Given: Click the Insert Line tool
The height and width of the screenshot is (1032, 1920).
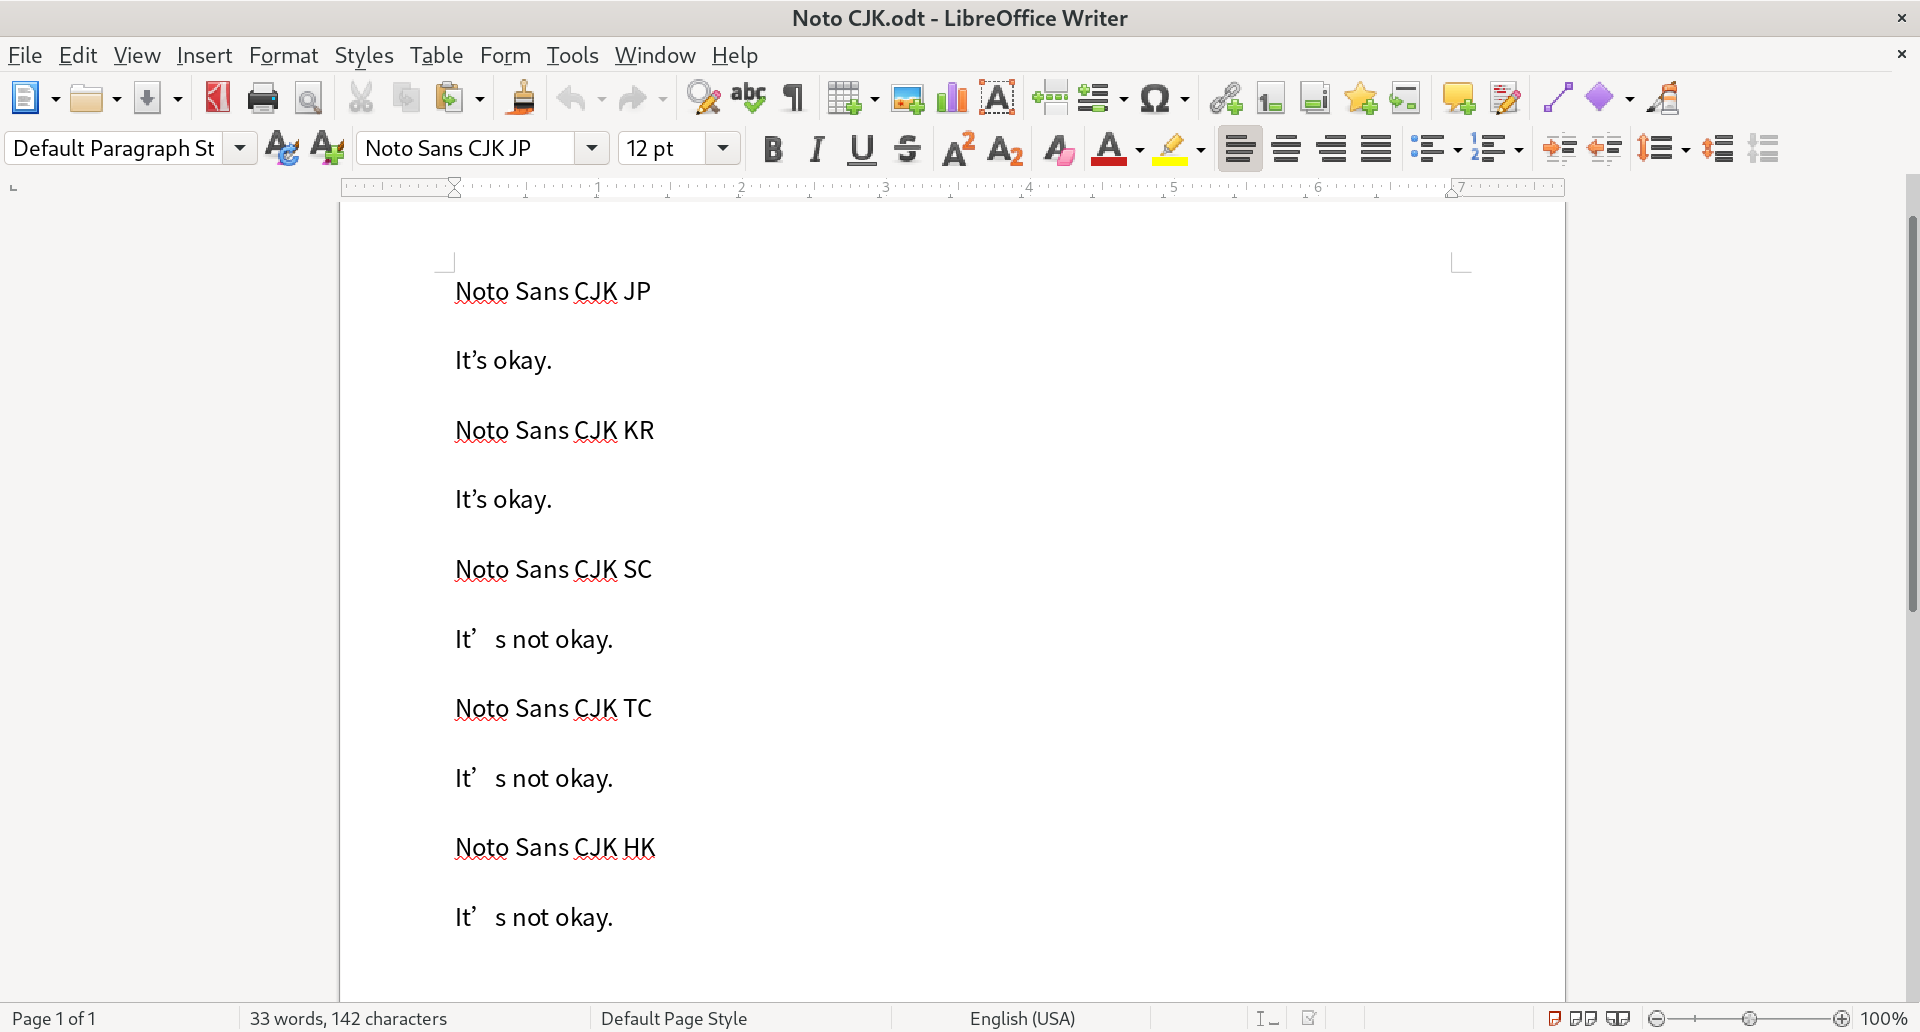Looking at the screenshot, I should coord(1558,98).
